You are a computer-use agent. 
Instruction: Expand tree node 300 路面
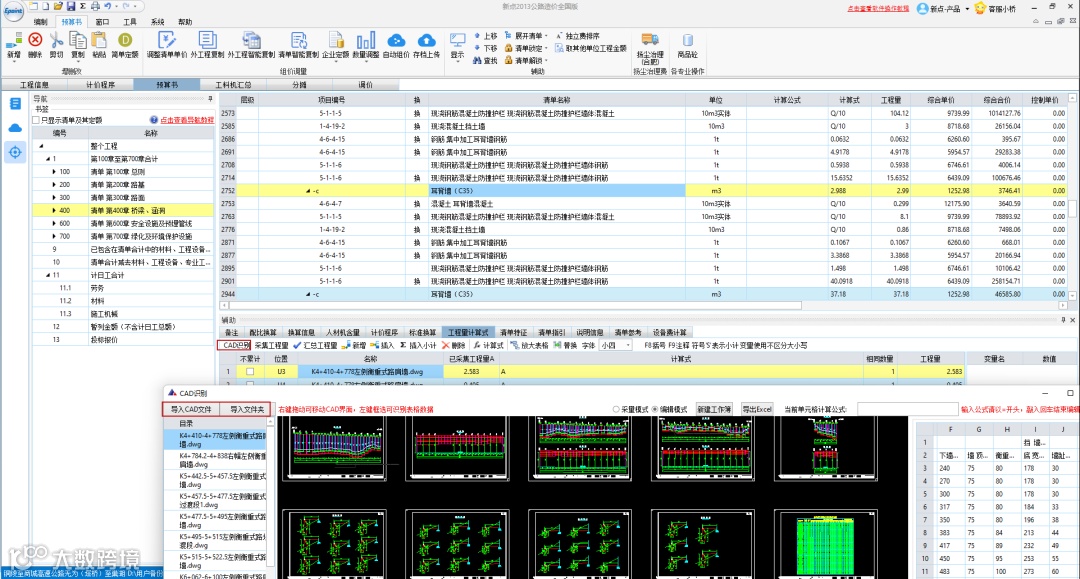pos(54,198)
